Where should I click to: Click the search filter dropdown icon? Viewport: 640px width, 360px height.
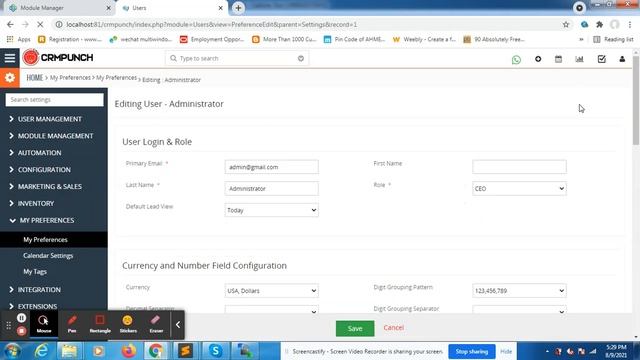click(301, 58)
